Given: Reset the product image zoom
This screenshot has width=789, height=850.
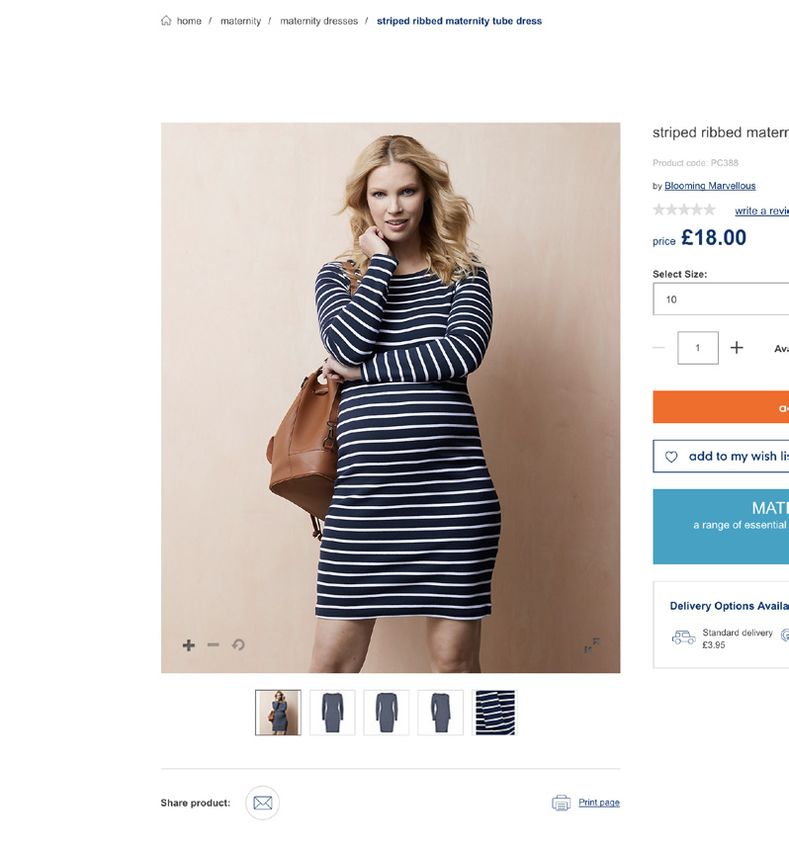Looking at the screenshot, I should point(238,645).
